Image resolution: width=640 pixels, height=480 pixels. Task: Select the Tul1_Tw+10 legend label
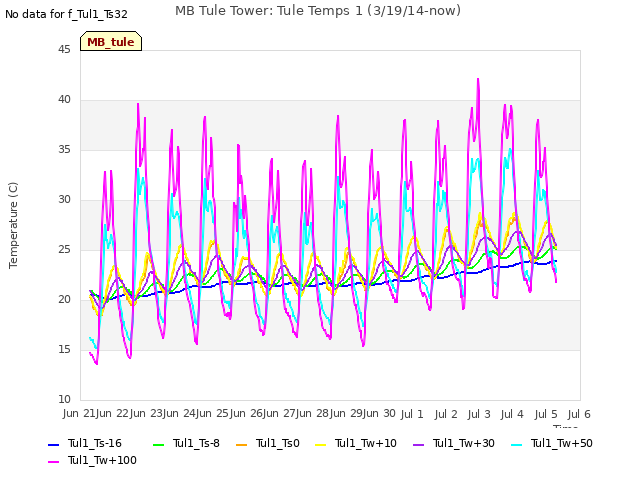click(366, 443)
